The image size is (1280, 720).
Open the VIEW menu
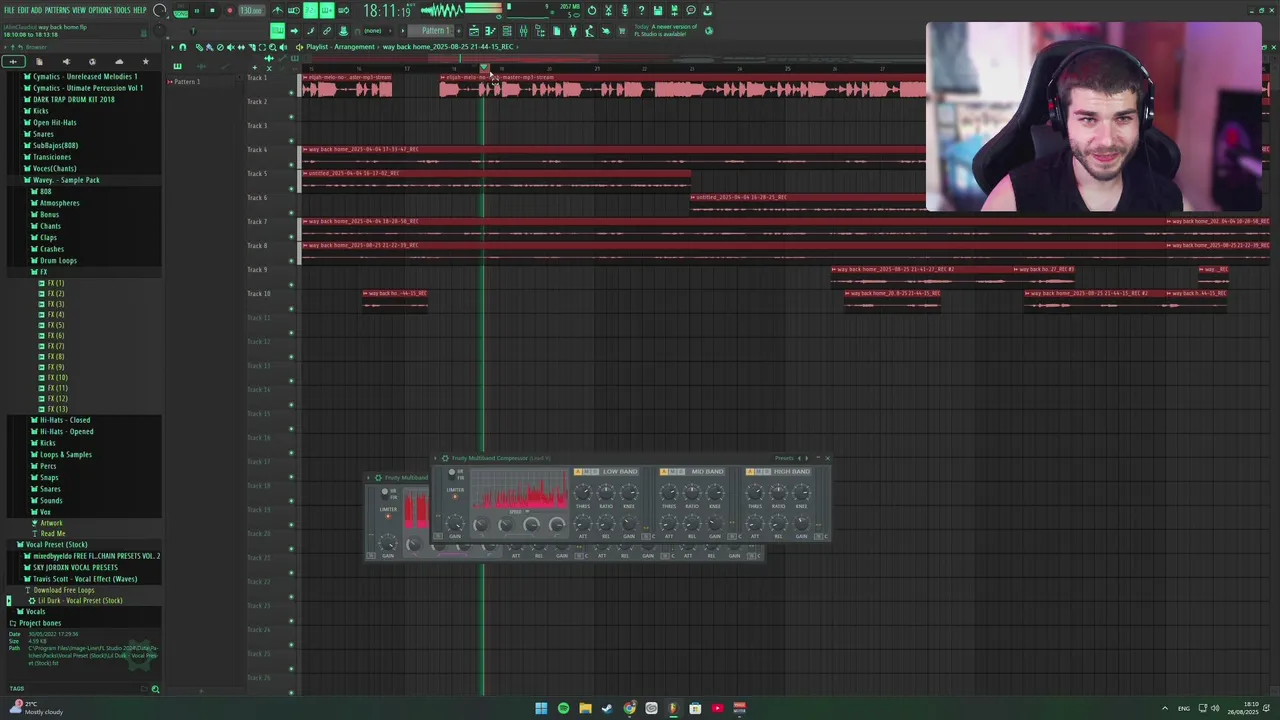pyautogui.click(x=79, y=10)
